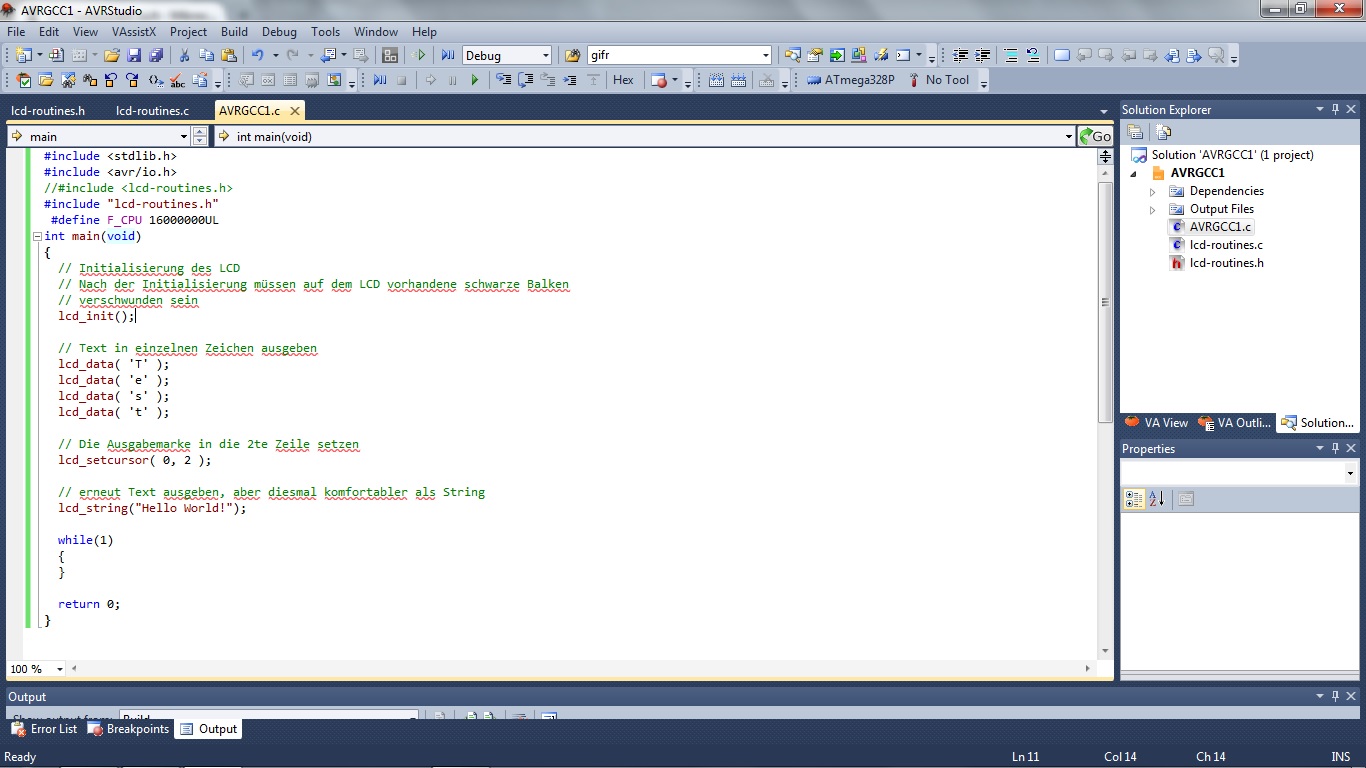Screen dimensions: 1366x768
Task: Open the File menu
Action: click(x=16, y=32)
